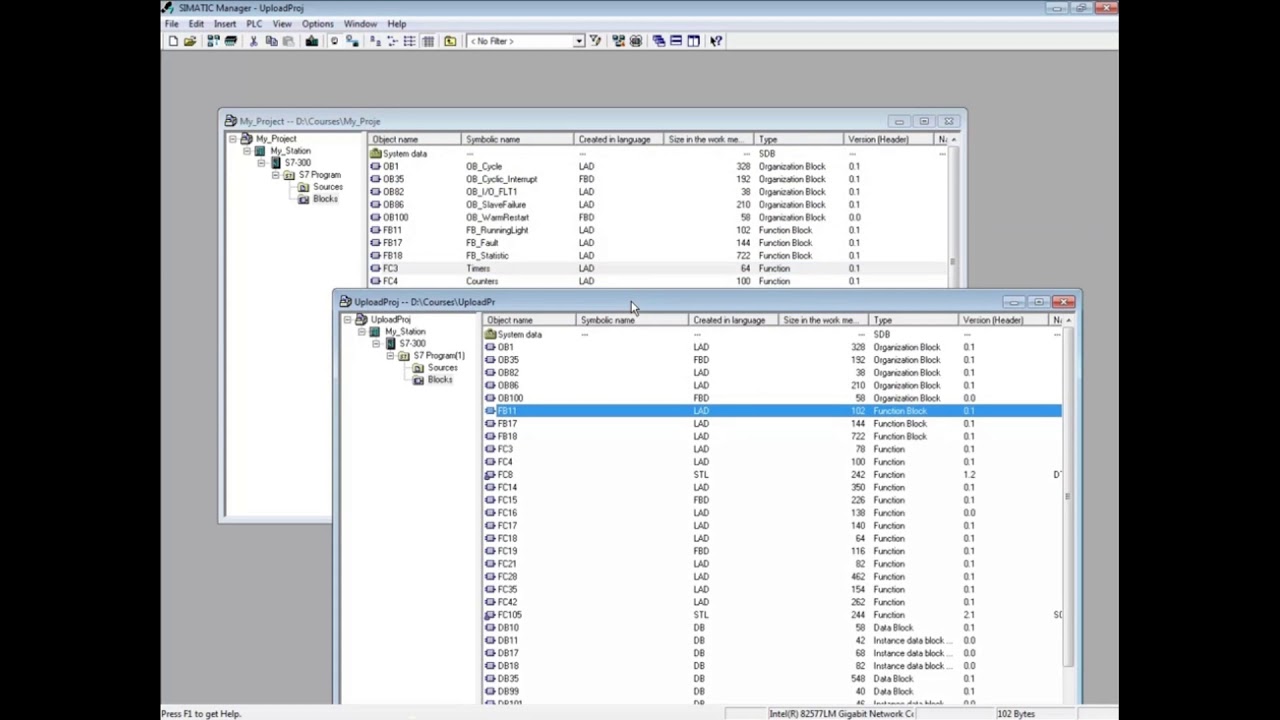Switch to List view icon
This screenshot has height=720, width=1280.
coord(409,41)
